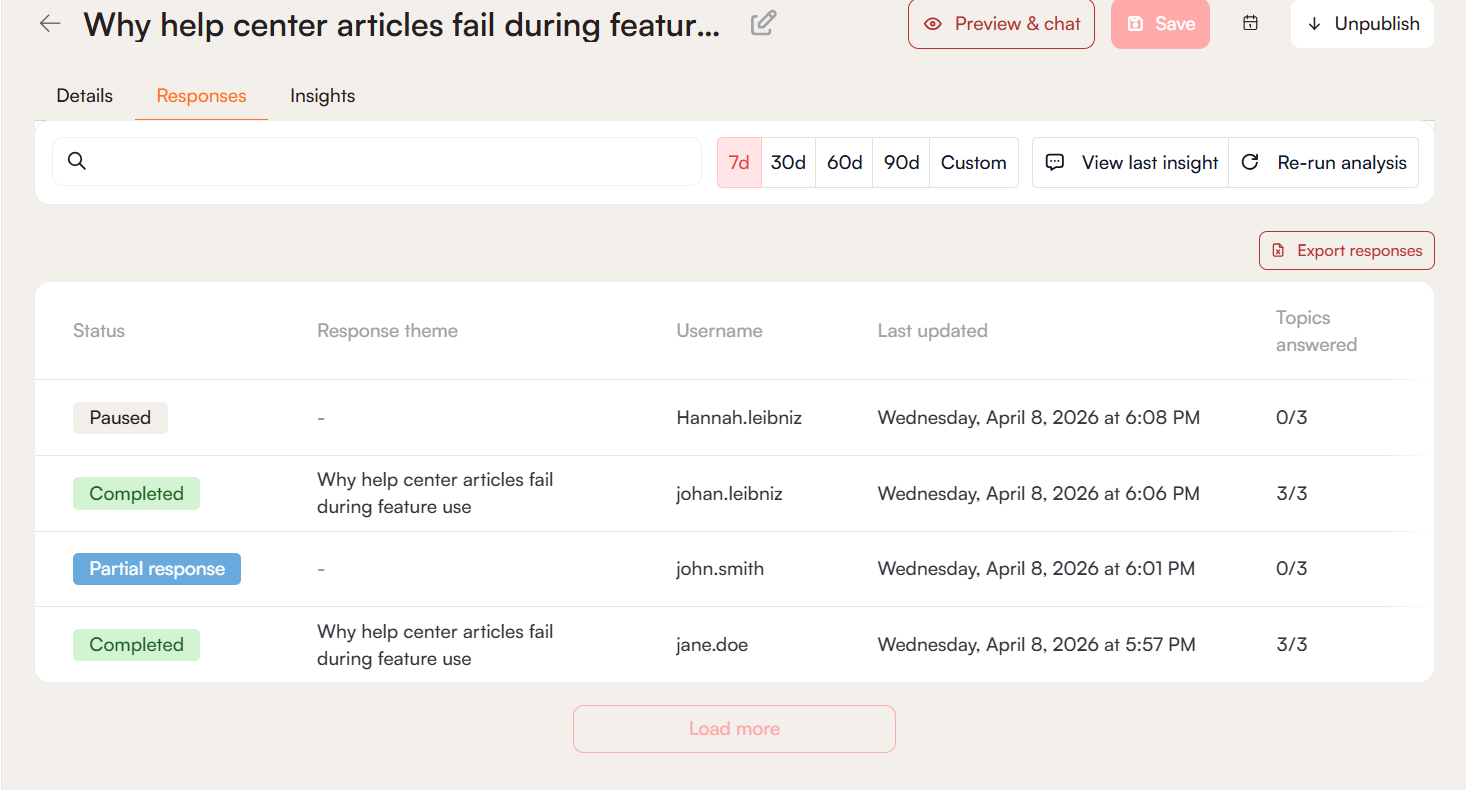1466x790 pixels.
Task: Choose the 90d time filter
Action: coord(901,162)
